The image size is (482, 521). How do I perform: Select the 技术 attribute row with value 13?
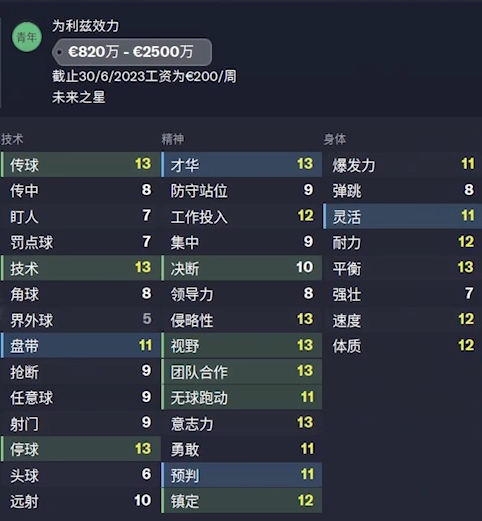(81, 268)
